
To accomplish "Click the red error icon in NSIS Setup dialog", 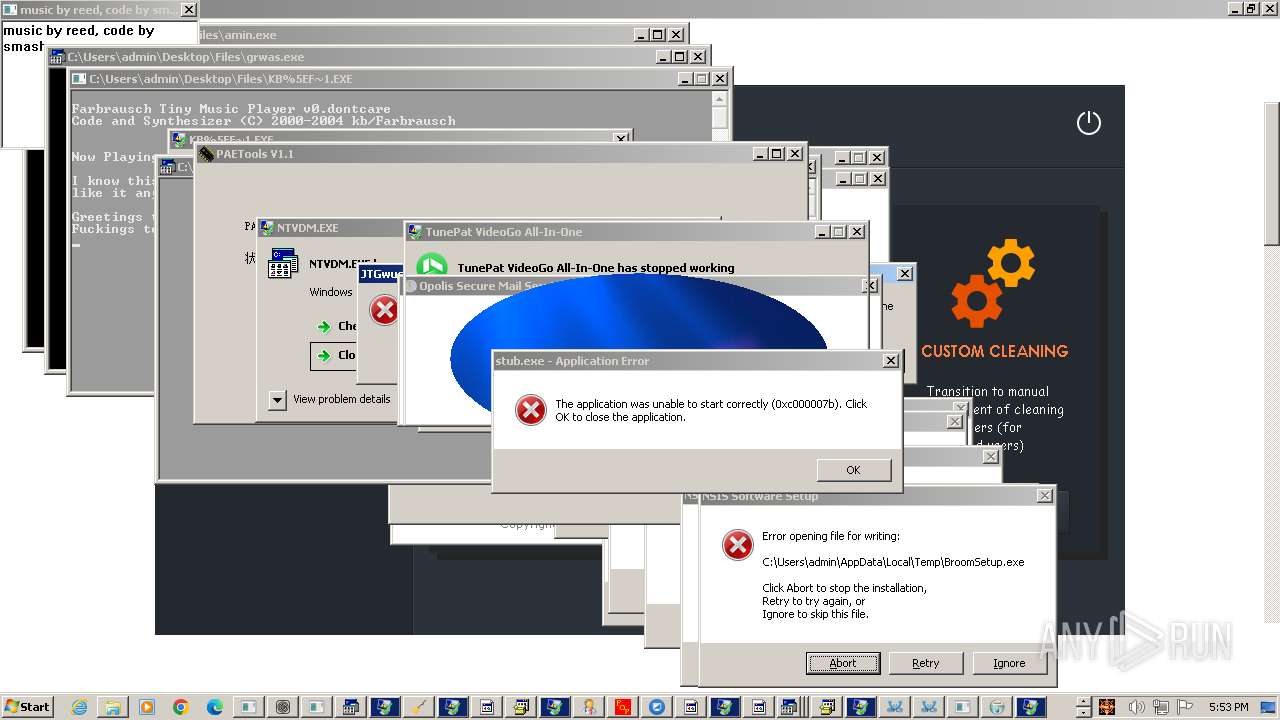I will click(738, 544).
